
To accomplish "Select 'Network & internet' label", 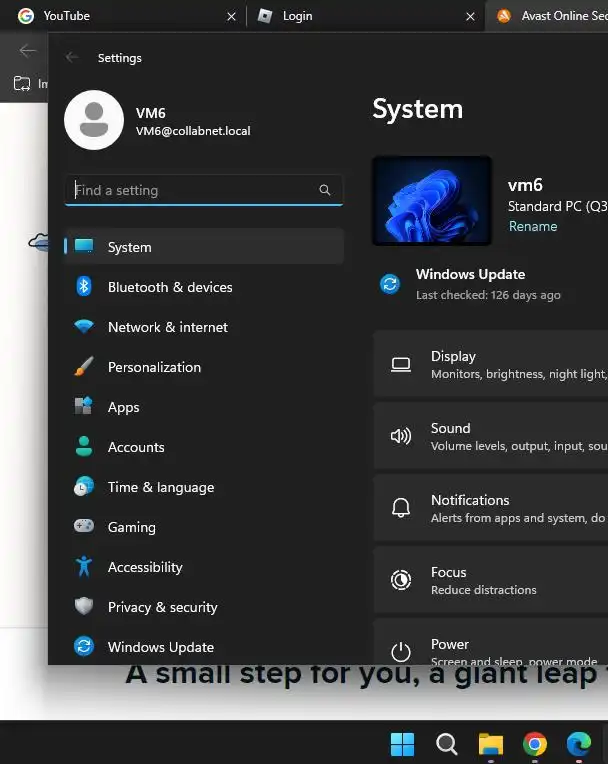I will click(x=168, y=327).
